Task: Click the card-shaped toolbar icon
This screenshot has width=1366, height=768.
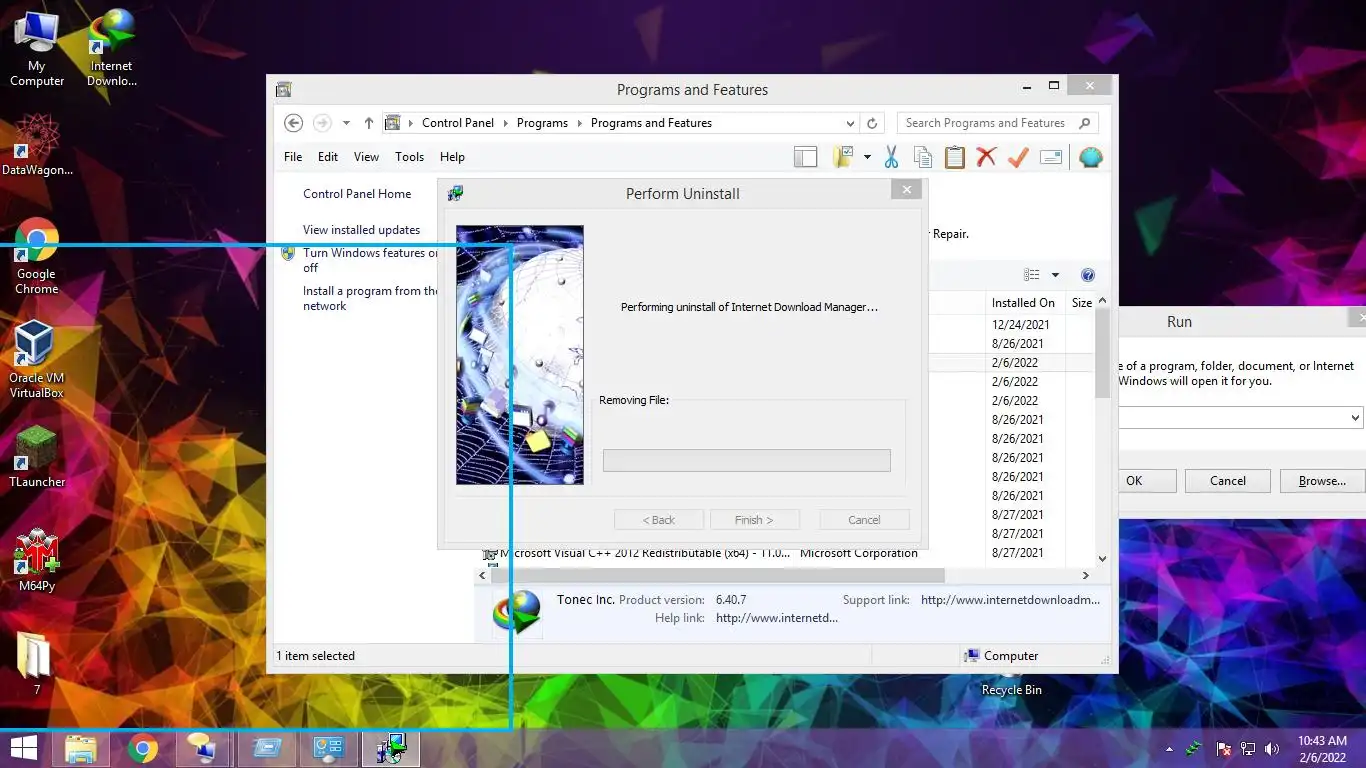Action: (x=1050, y=157)
